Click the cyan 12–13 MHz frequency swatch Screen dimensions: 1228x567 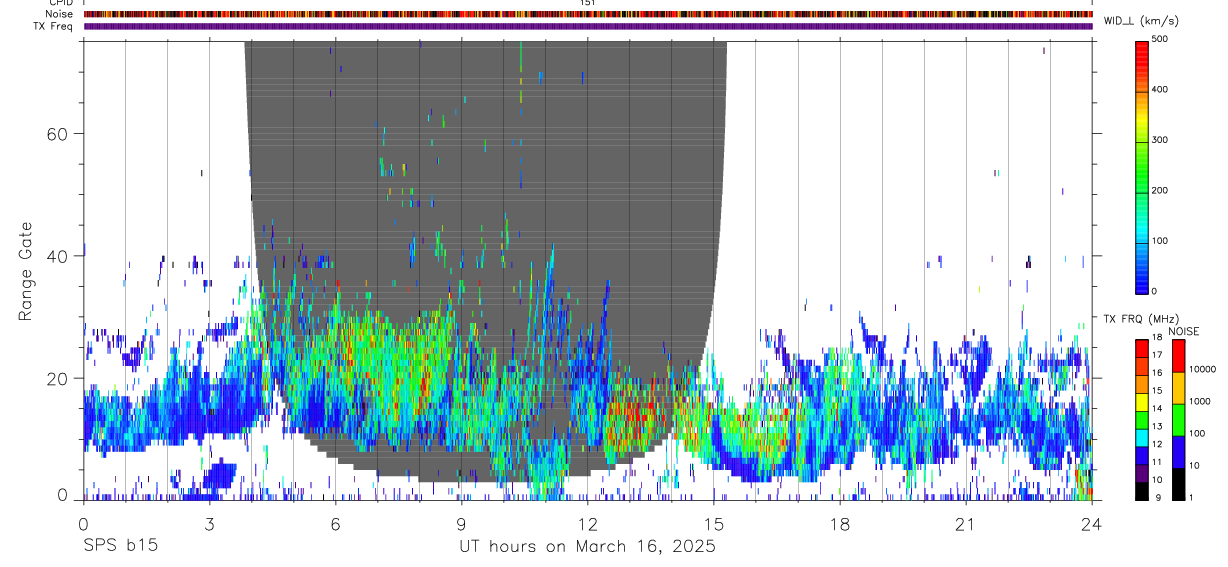click(x=1141, y=438)
